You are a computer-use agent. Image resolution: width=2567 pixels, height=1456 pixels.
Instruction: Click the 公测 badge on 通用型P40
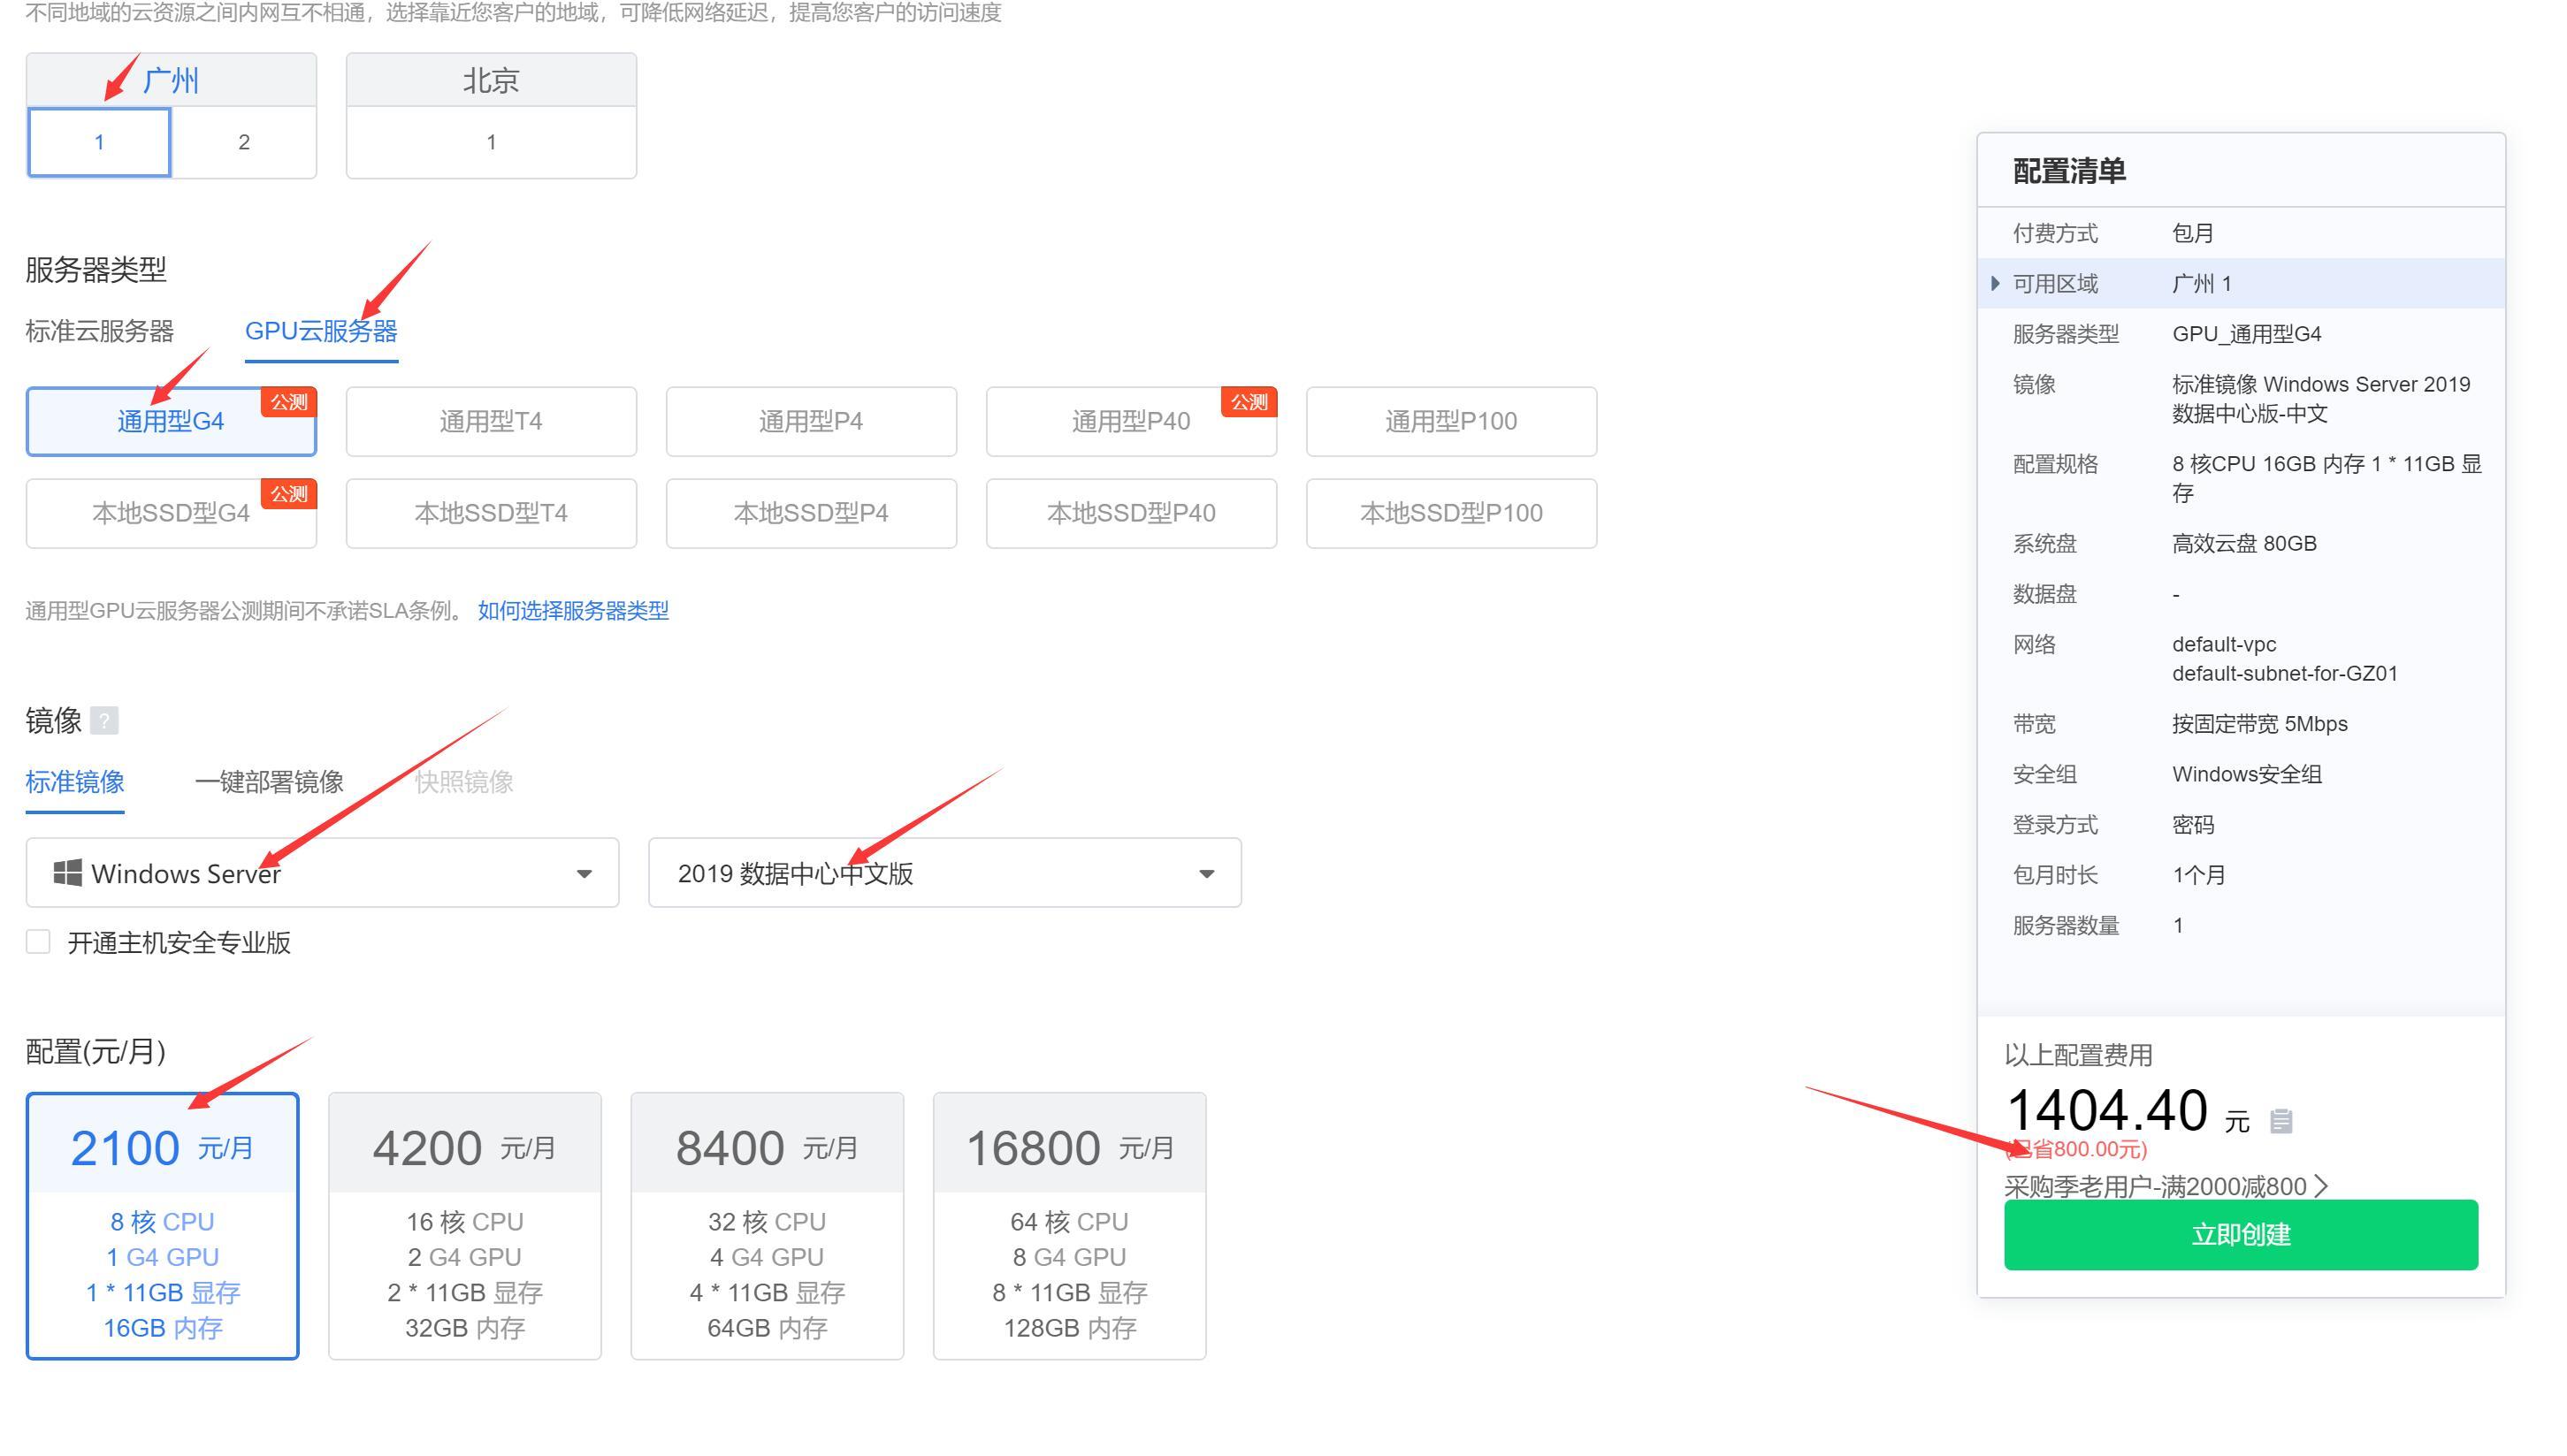1249,402
